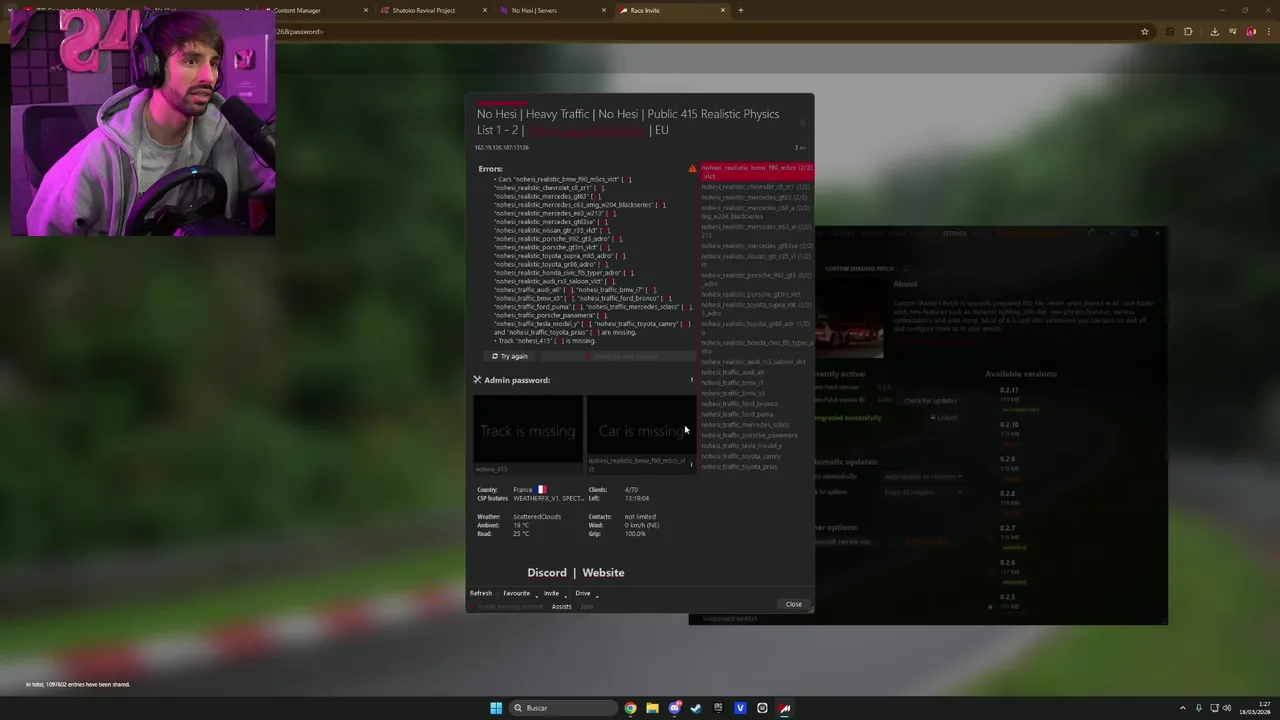Open Content Manager from the taskbar
Viewport: 1280px width, 720px height.
pyautogui.click(x=785, y=708)
